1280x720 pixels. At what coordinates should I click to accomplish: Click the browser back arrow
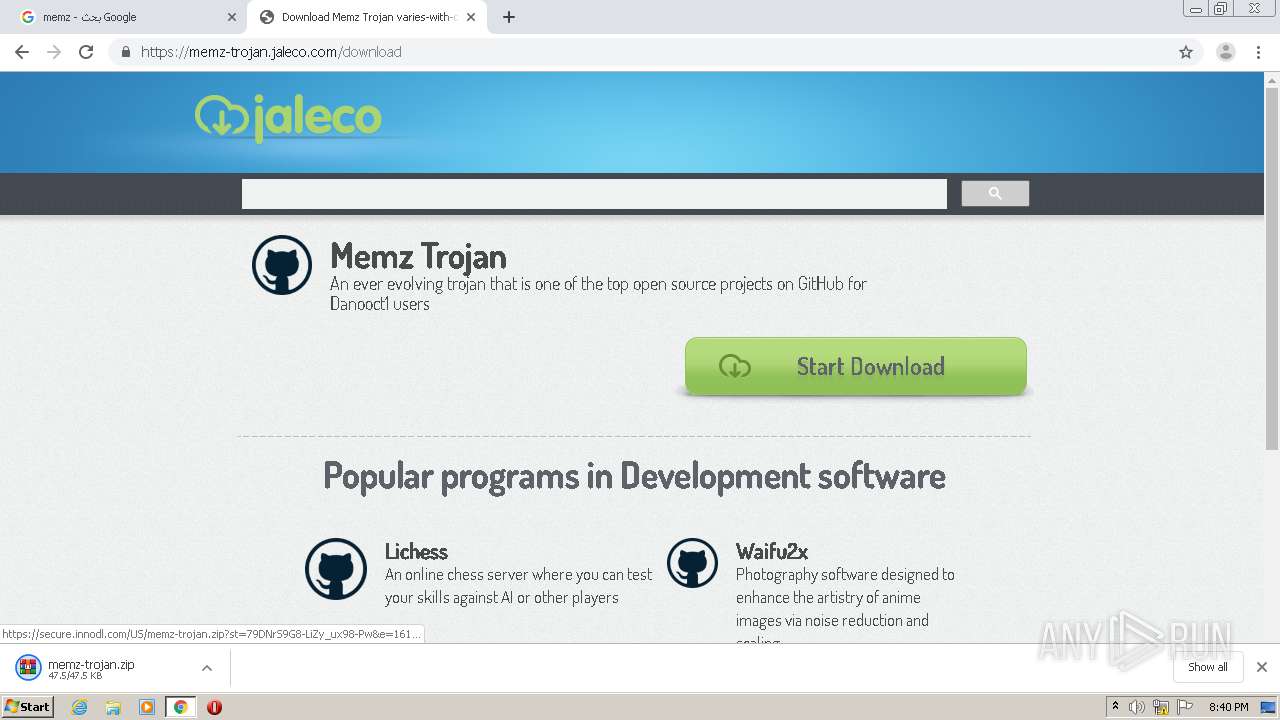pos(22,52)
